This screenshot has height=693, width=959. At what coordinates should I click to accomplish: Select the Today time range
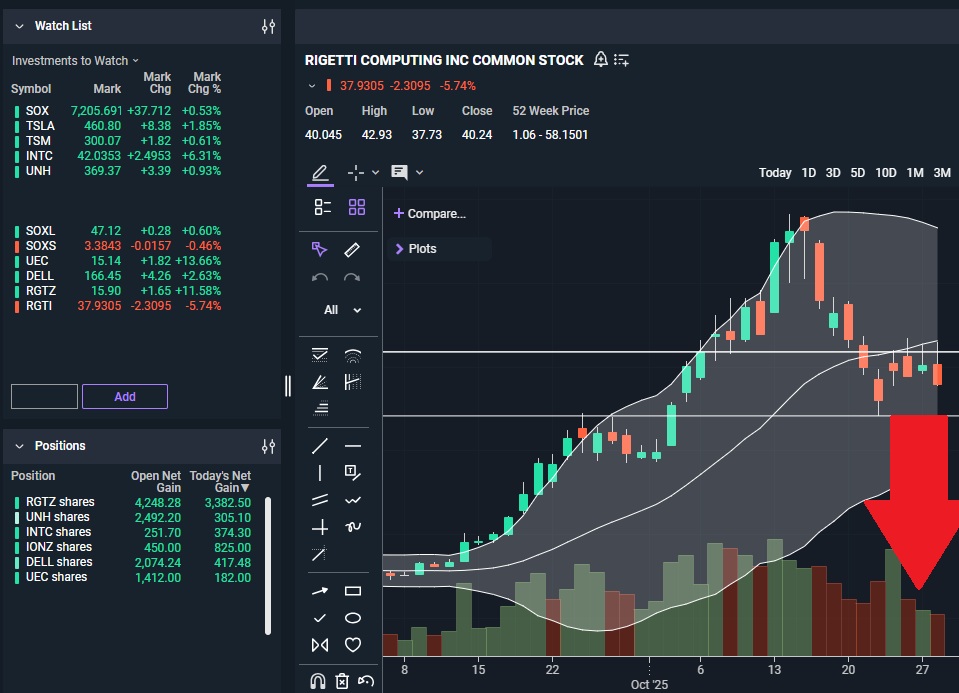(775, 173)
